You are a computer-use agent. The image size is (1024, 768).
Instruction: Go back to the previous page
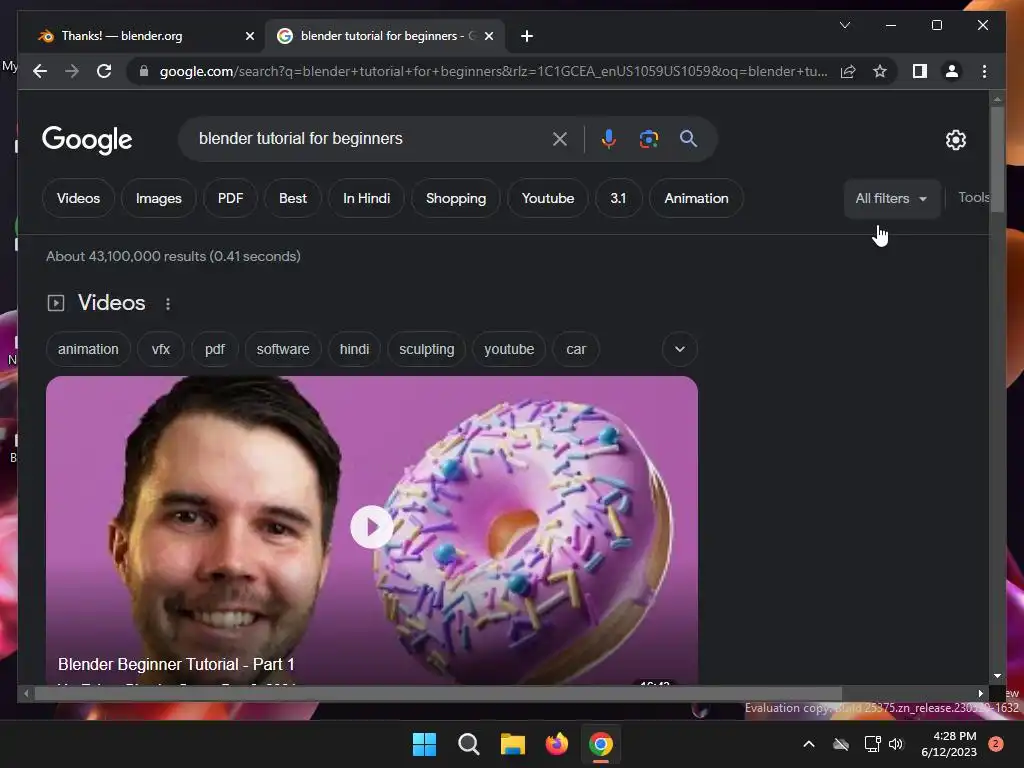[x=40, y=71]
